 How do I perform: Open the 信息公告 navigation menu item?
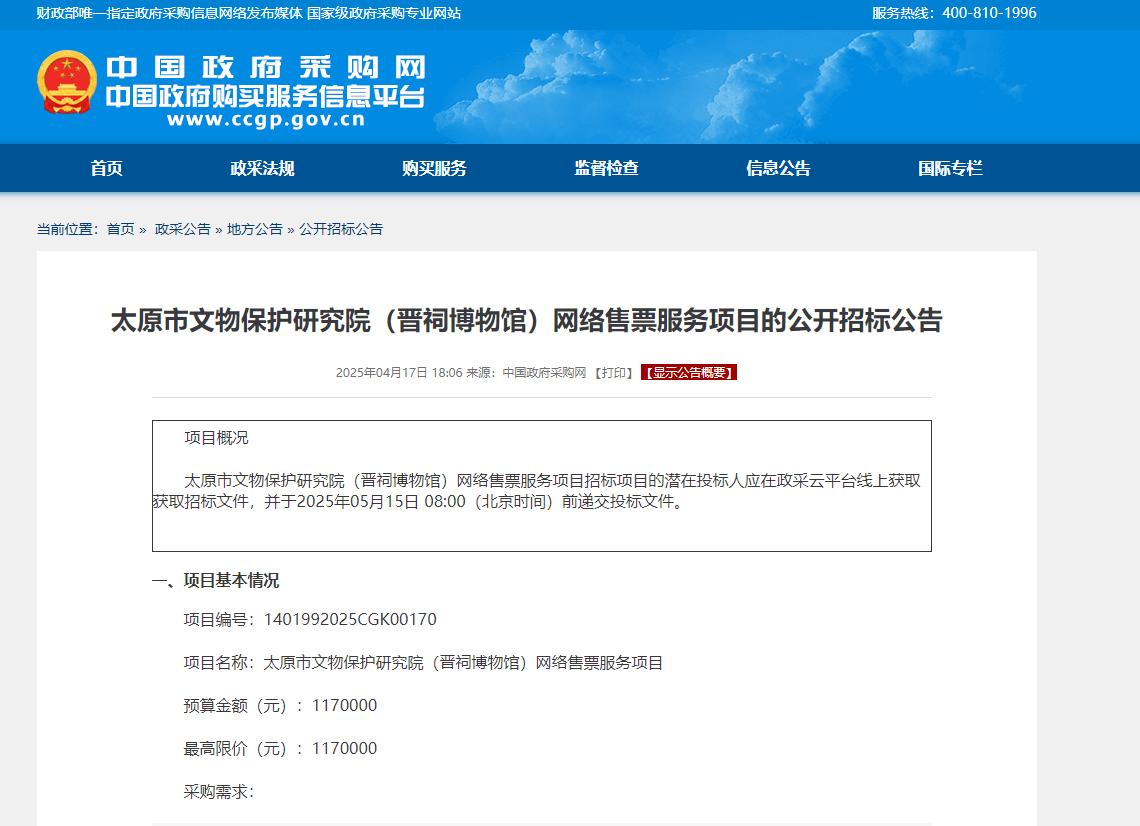(777, 168)
